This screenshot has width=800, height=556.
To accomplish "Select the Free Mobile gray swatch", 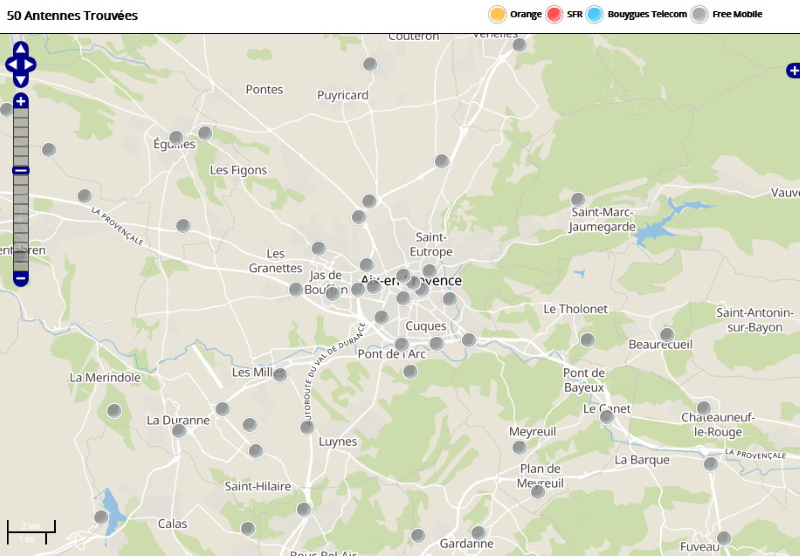I will [700, 14].
